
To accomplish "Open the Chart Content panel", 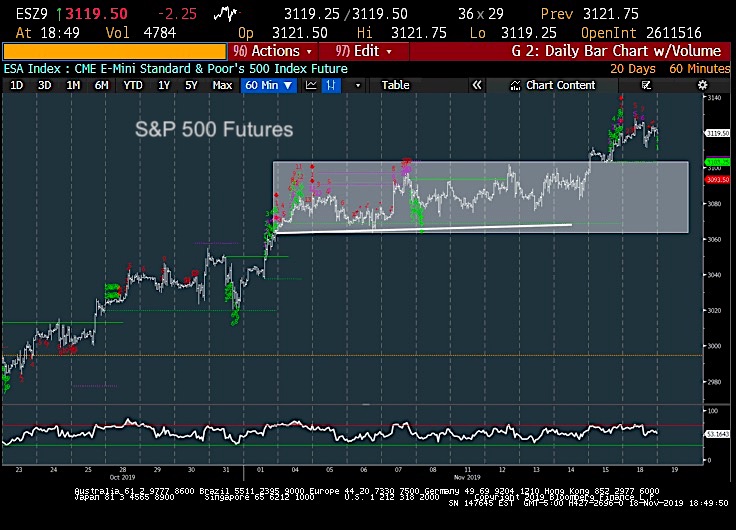I will point(552,85).
